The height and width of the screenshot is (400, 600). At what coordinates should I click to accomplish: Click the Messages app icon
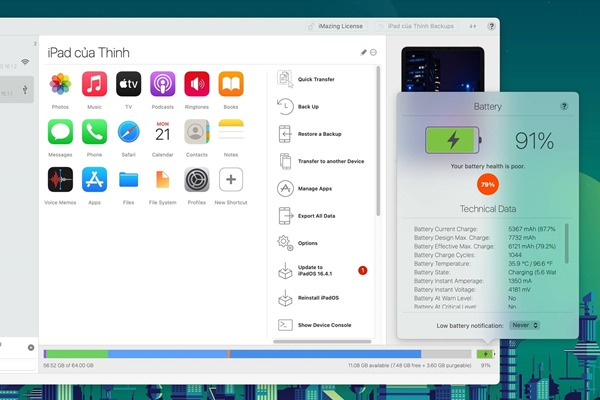coord(60,132)
